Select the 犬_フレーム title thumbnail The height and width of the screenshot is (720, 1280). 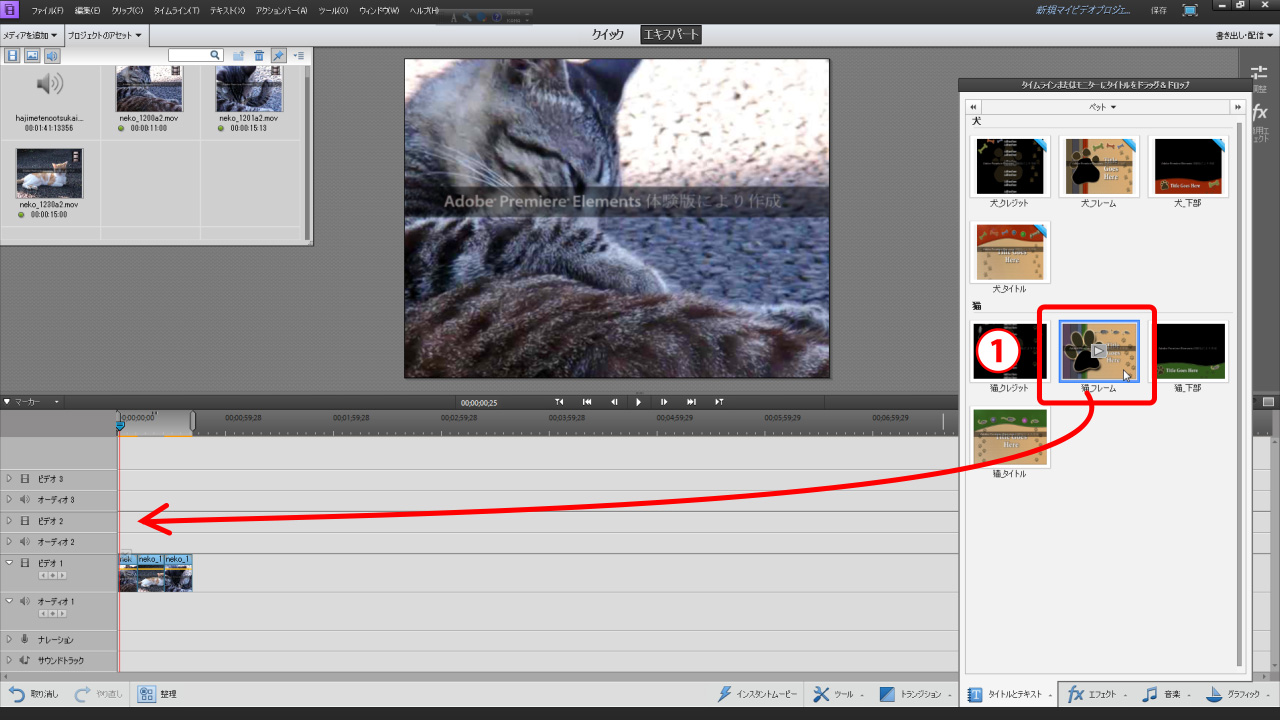pos(1099,166)
